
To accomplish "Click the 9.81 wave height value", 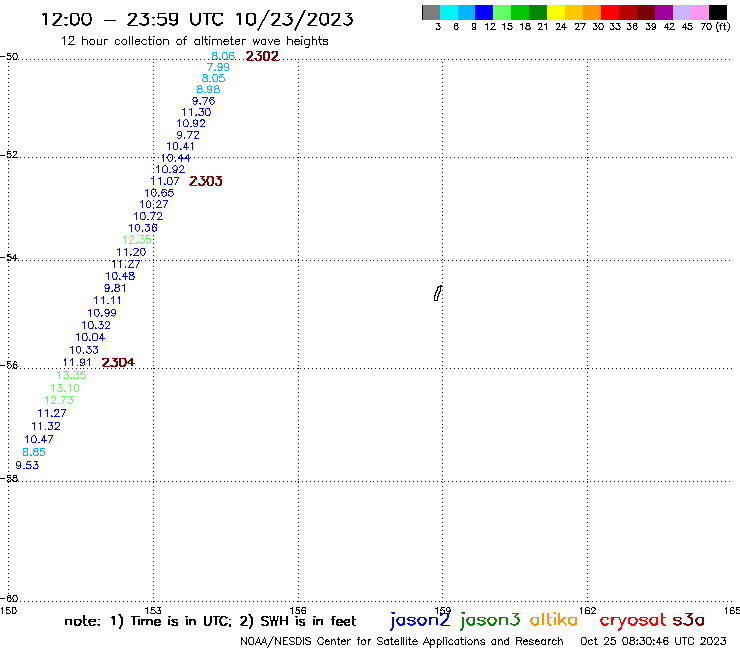I will pyautogui.click(x=115, y=288).
